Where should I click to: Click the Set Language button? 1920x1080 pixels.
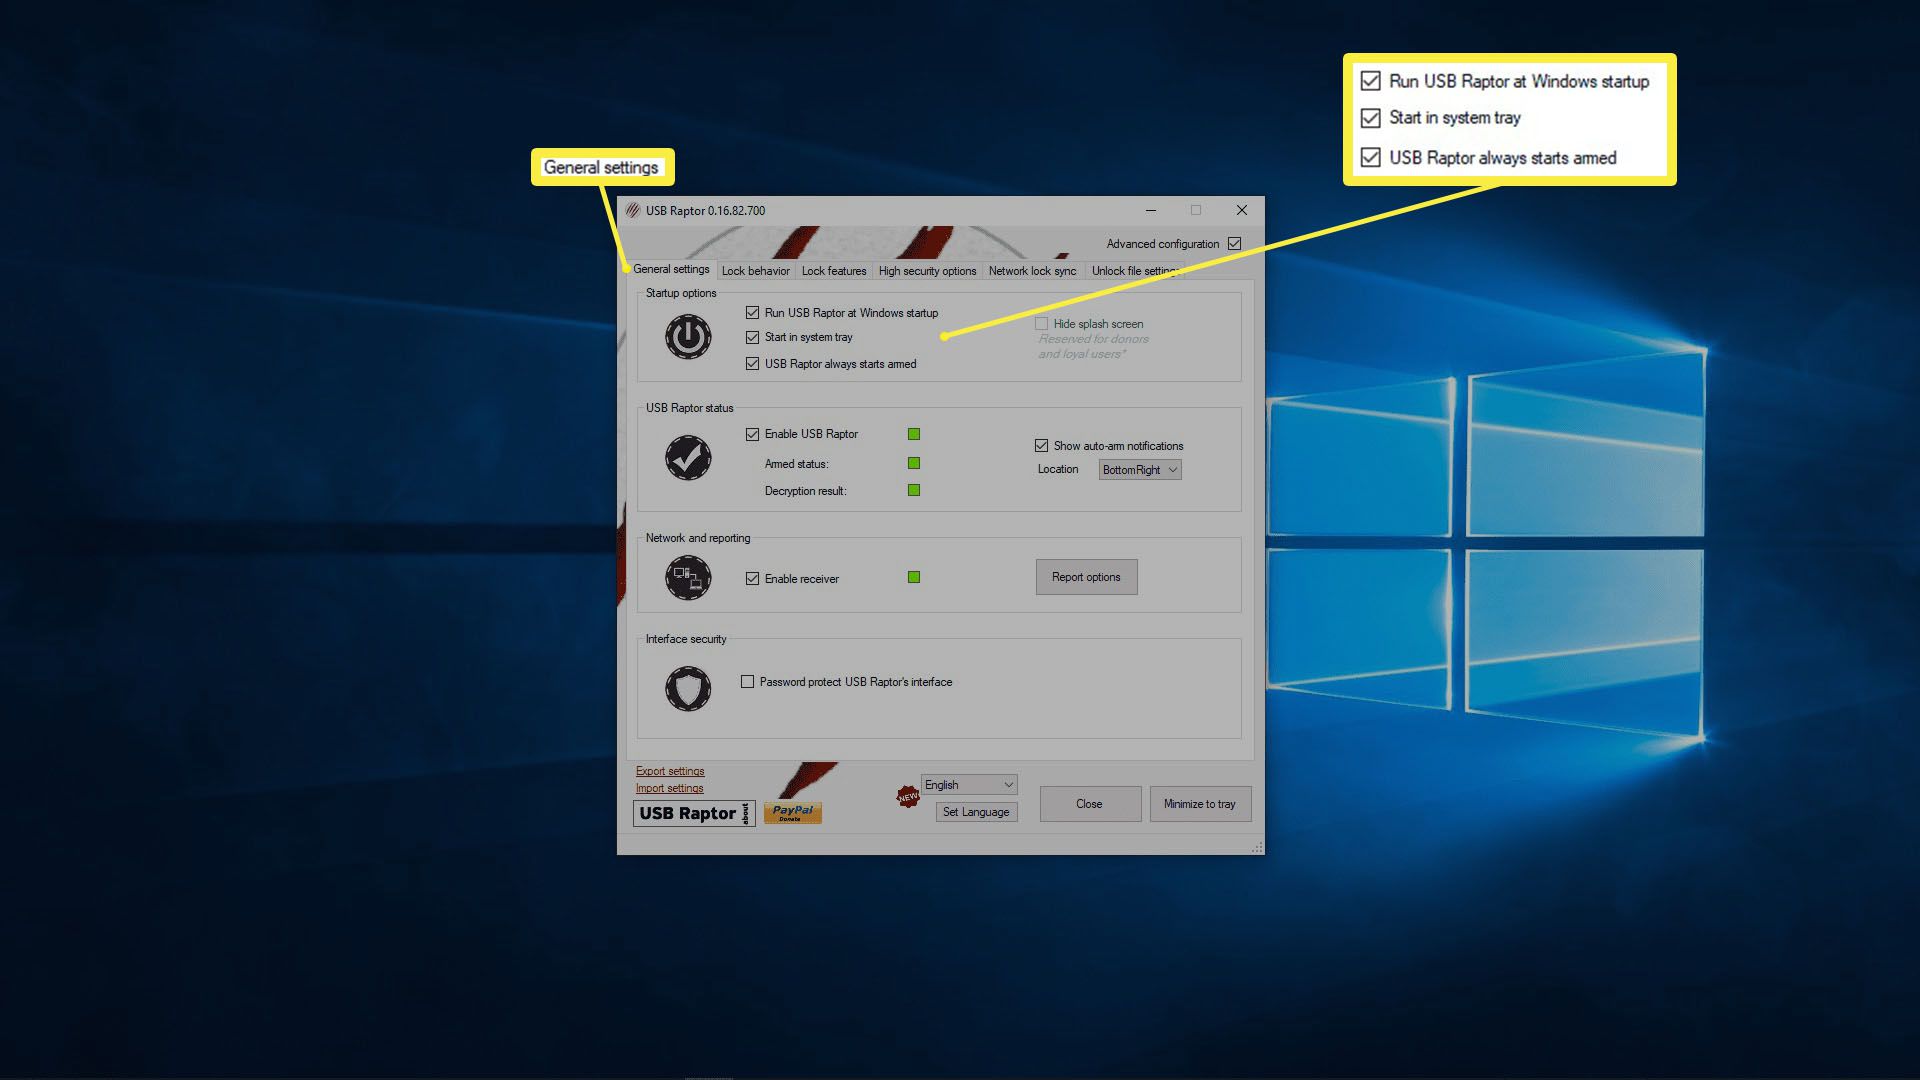point(976,812)
